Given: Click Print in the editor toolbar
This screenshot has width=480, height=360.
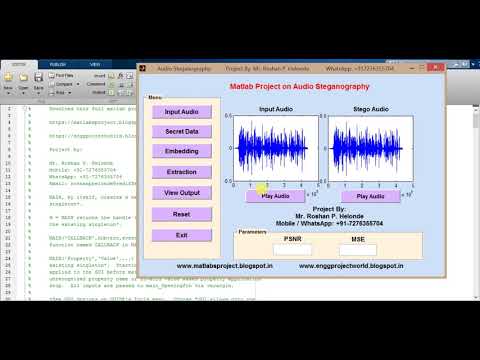Looking at the screenshot, I should (x=57, y=92).
